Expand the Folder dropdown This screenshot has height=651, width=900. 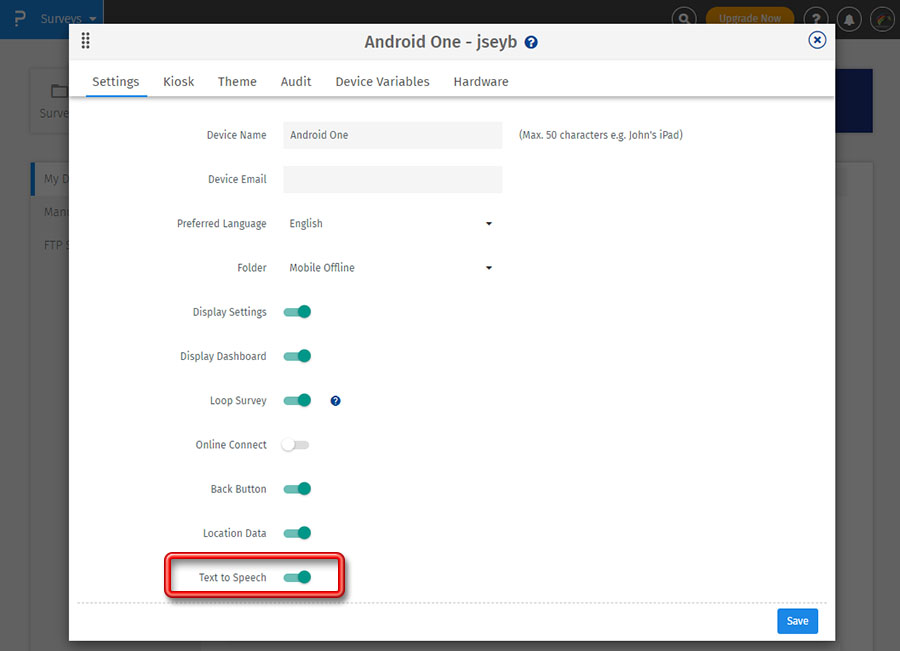coord(392,268)
